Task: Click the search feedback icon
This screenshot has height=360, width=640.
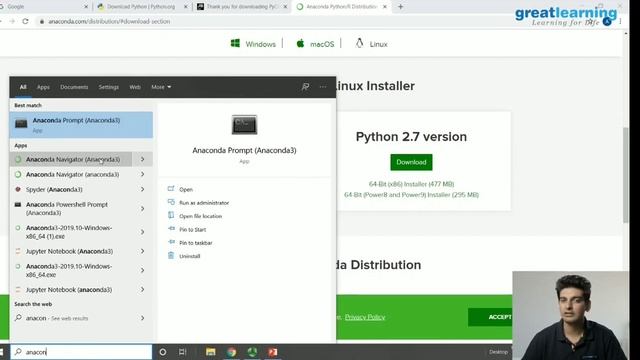Action: [305, 87]
